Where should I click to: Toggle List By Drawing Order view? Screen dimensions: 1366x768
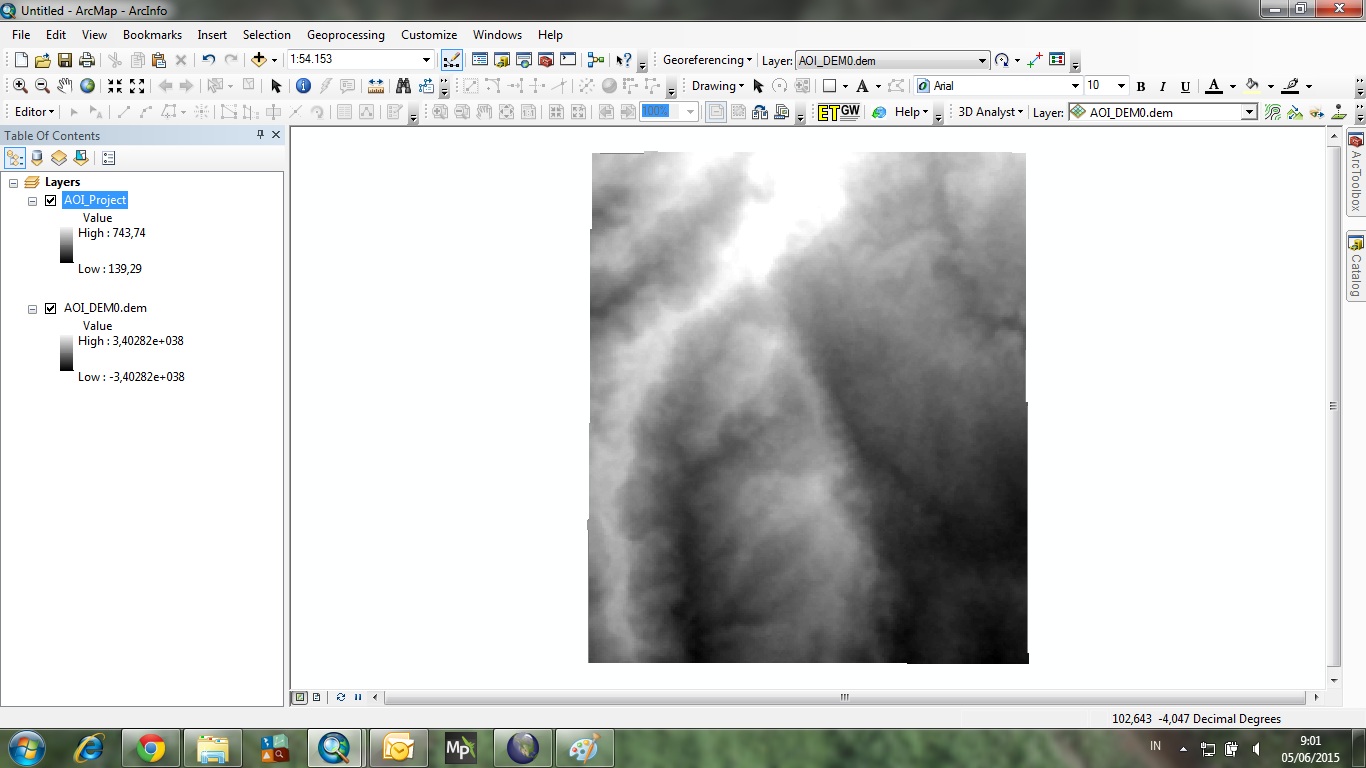point(15,158)
